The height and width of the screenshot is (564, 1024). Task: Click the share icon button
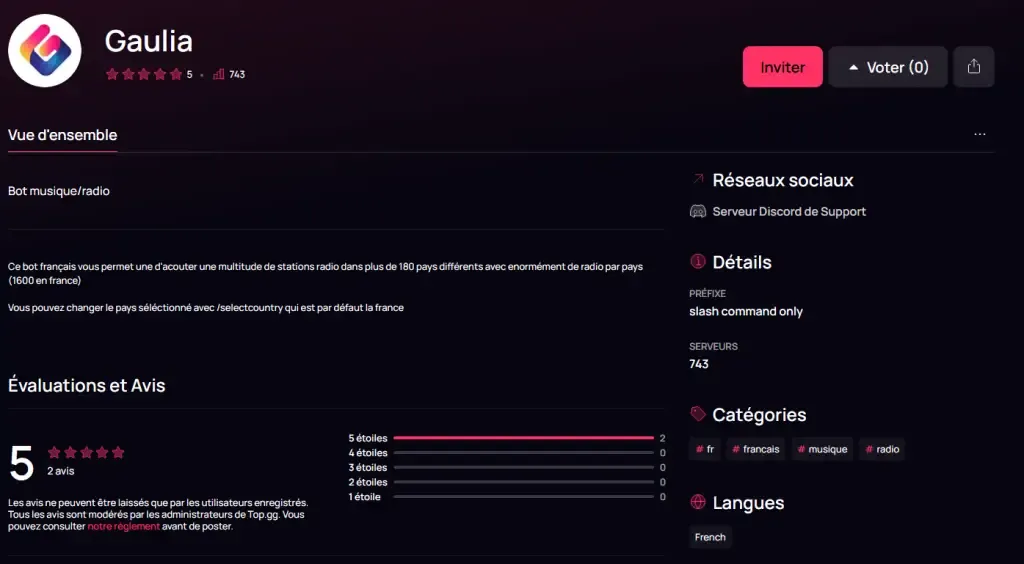(x=974, y=67)
